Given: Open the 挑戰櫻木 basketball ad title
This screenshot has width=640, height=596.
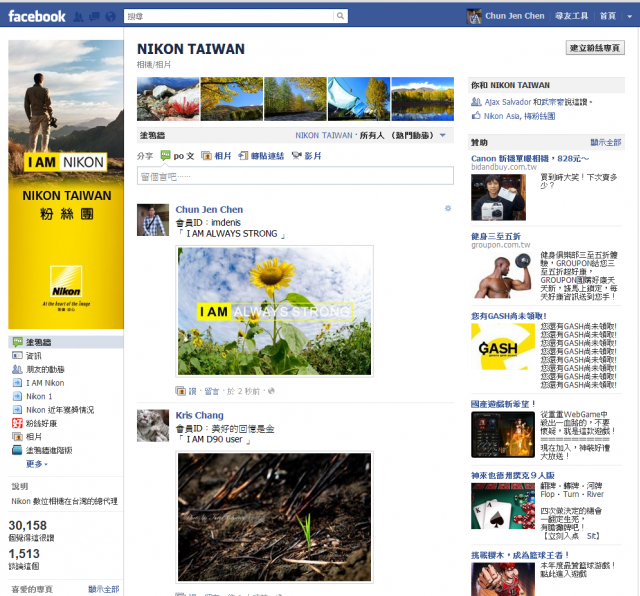Looking at the screenshot, I should tap(520, 555).
